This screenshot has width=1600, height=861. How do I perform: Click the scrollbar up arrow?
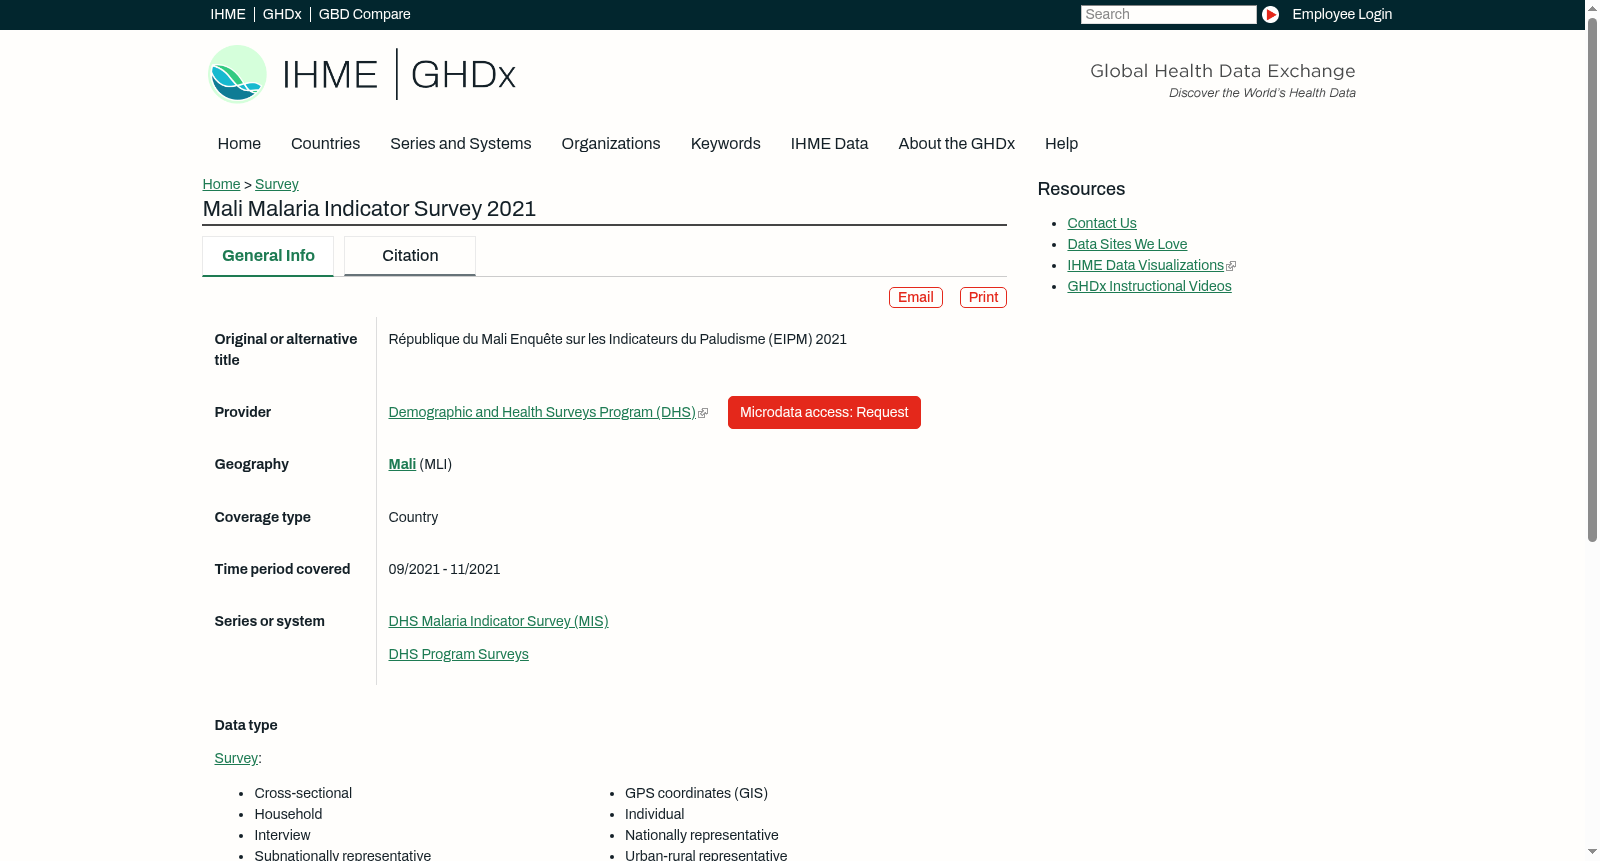[1592, 8]
